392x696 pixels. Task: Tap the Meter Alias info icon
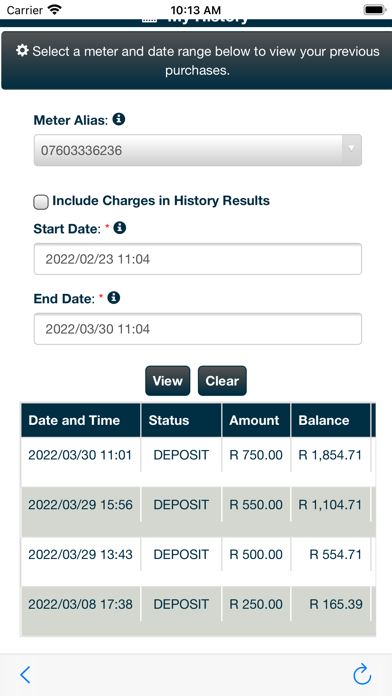(x=119, y=119)
